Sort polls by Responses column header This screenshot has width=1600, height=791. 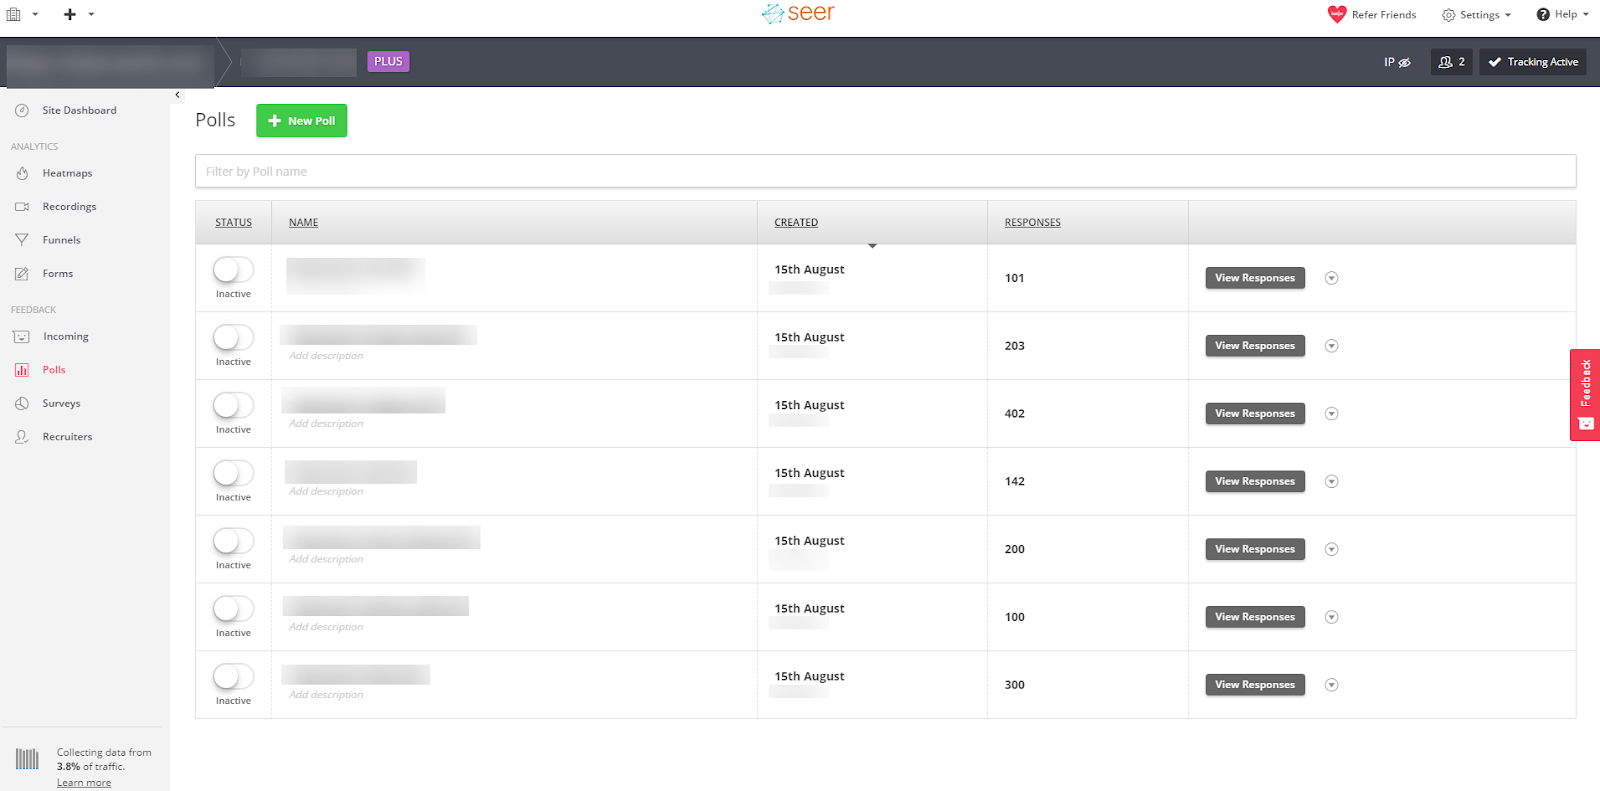tap(1032, 223)
